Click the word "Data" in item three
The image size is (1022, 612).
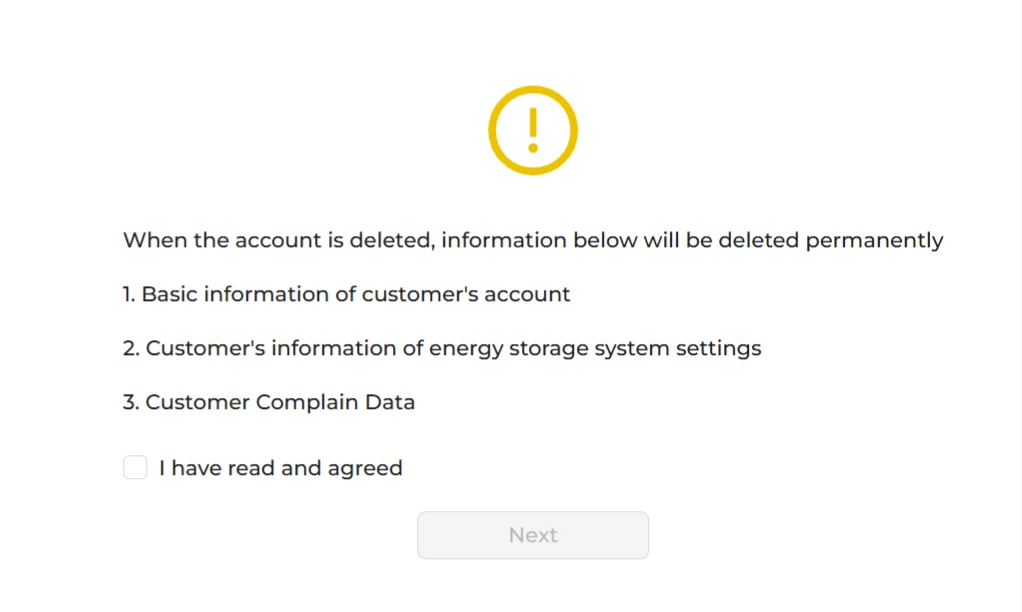390,402
